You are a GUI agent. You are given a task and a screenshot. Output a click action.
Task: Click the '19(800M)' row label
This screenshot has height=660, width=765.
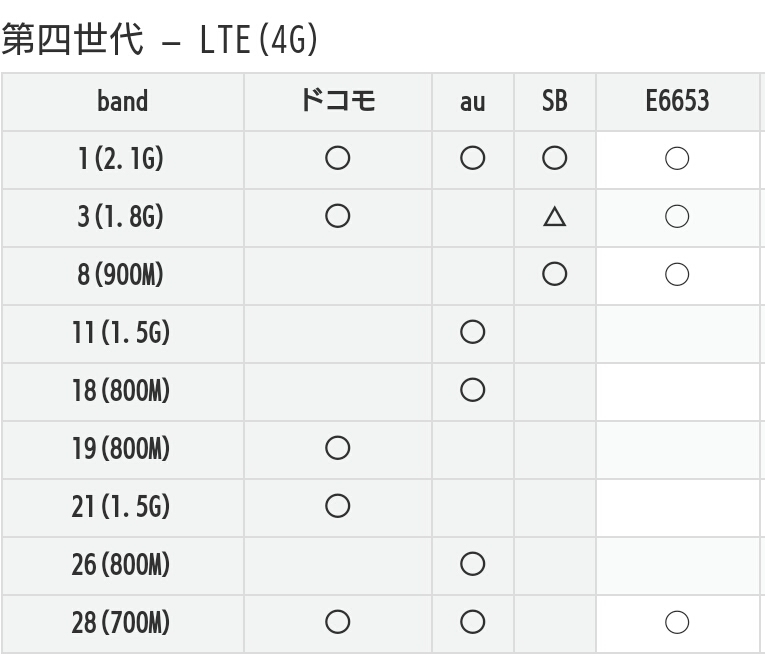point(121,449)
